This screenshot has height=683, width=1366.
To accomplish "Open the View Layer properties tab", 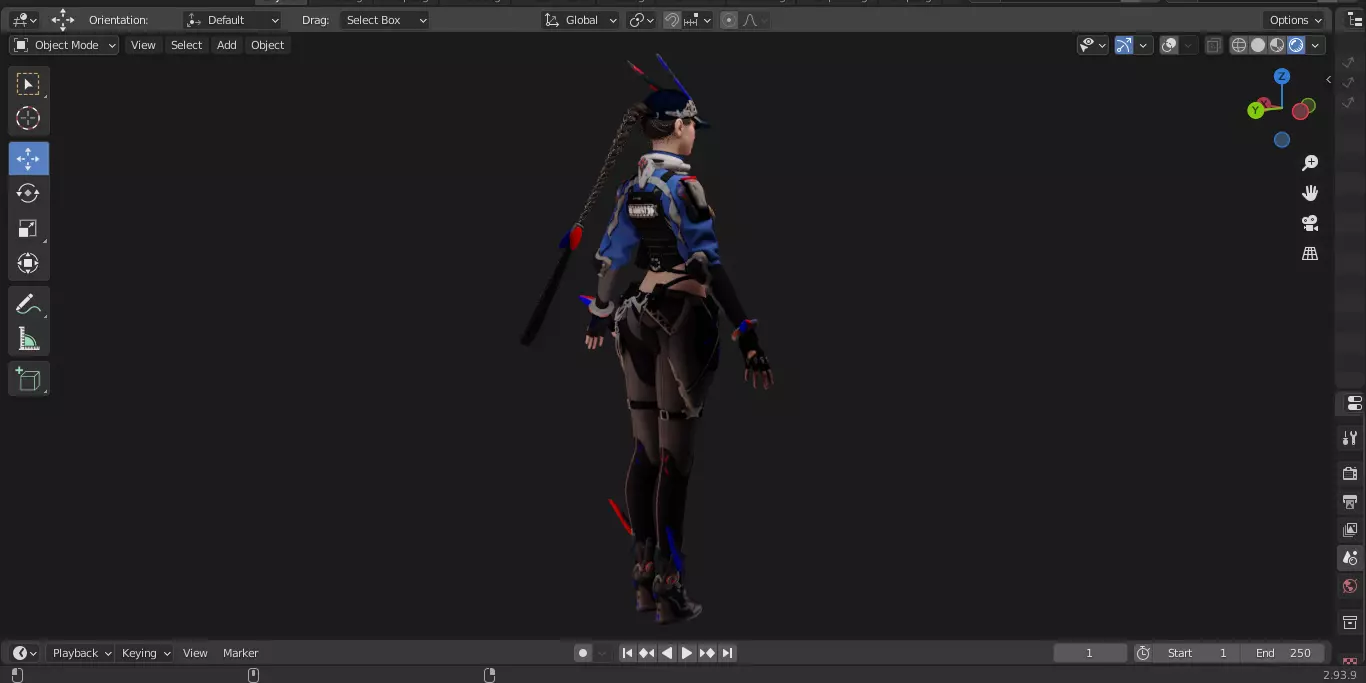I will pyautogui.click(x=1350, y=529).
